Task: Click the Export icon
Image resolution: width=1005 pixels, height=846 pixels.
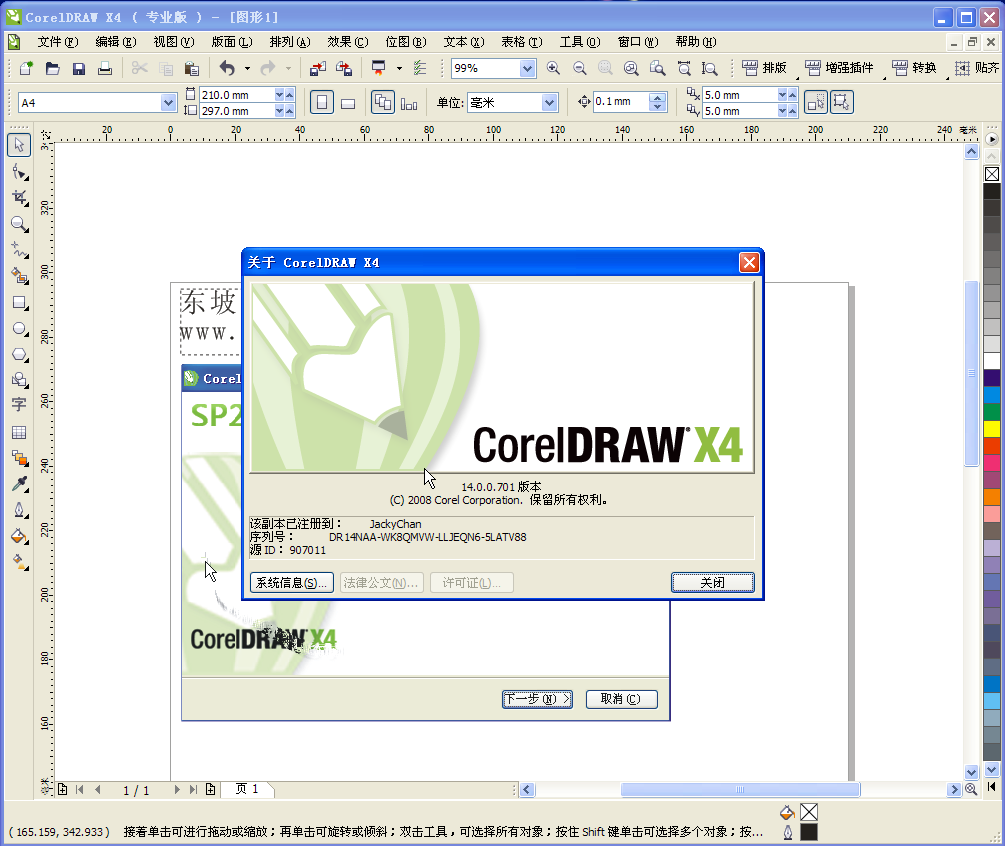Action: pos(344,68)
